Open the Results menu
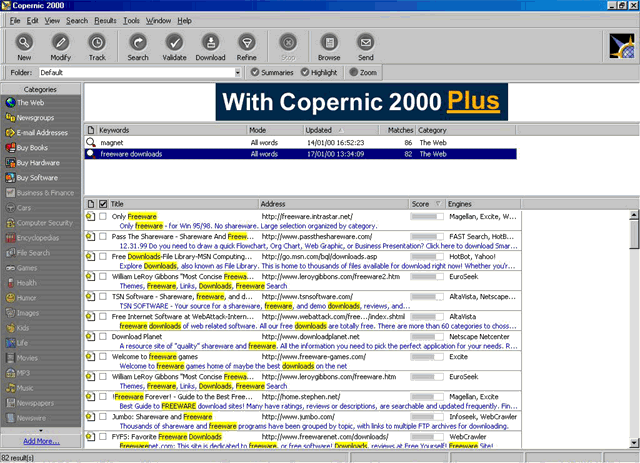 [x=105, y=20]
